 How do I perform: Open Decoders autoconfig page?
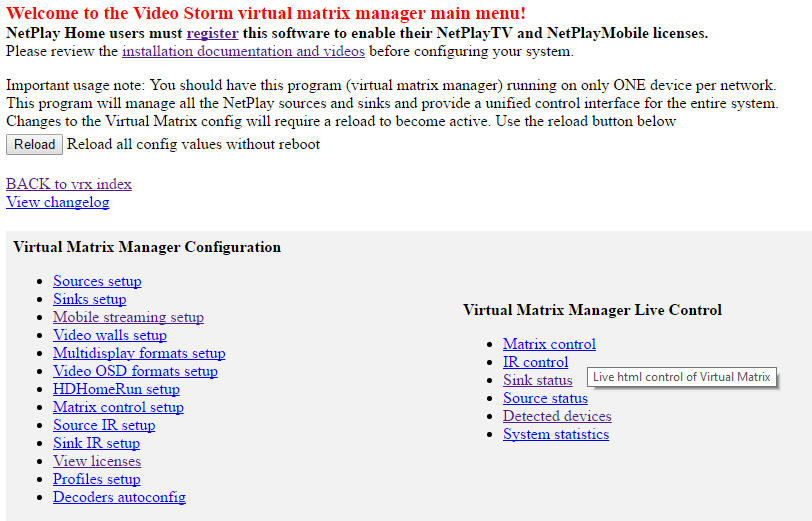pyautogui.click(x=119, y=497)
